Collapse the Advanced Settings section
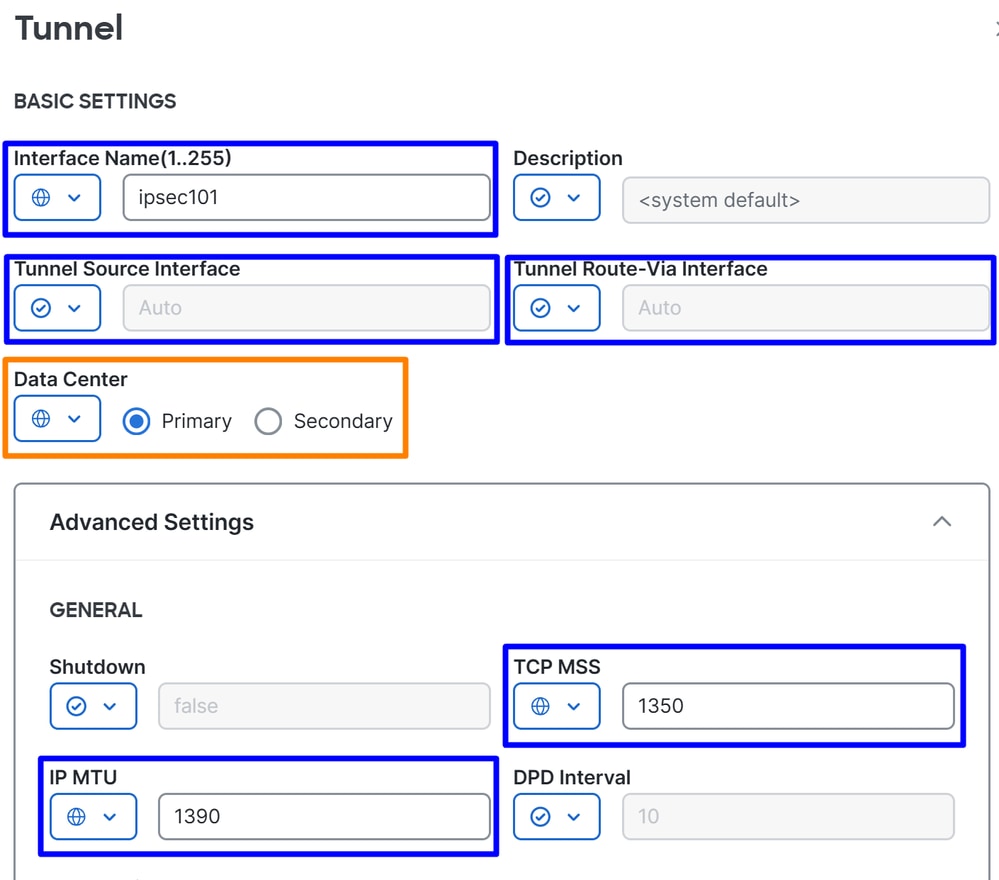Viewport: 999px width, 880px height. point(941,522)
